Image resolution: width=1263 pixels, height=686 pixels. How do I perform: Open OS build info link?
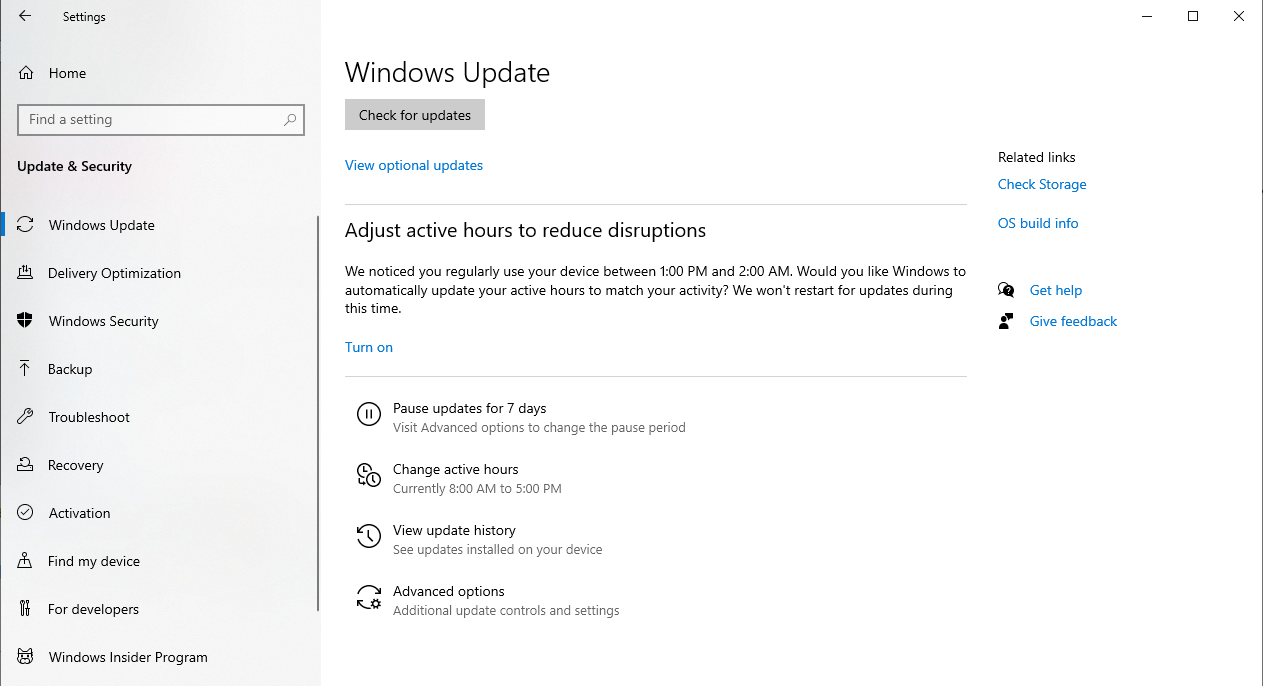click(x=1038, y=223)
